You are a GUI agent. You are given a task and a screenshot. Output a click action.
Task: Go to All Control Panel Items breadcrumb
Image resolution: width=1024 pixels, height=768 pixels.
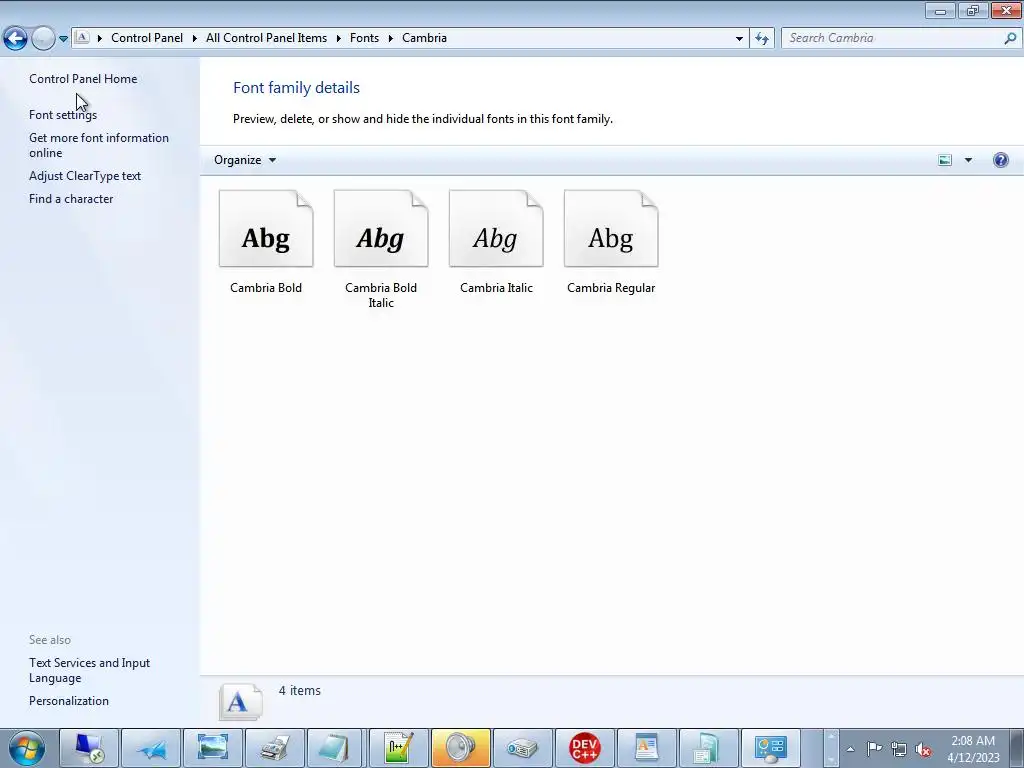266,38
